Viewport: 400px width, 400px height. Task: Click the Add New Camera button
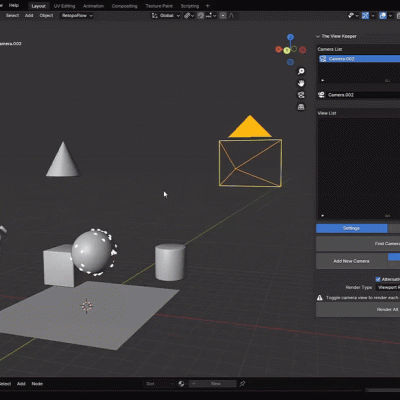[x=351, y=261]
